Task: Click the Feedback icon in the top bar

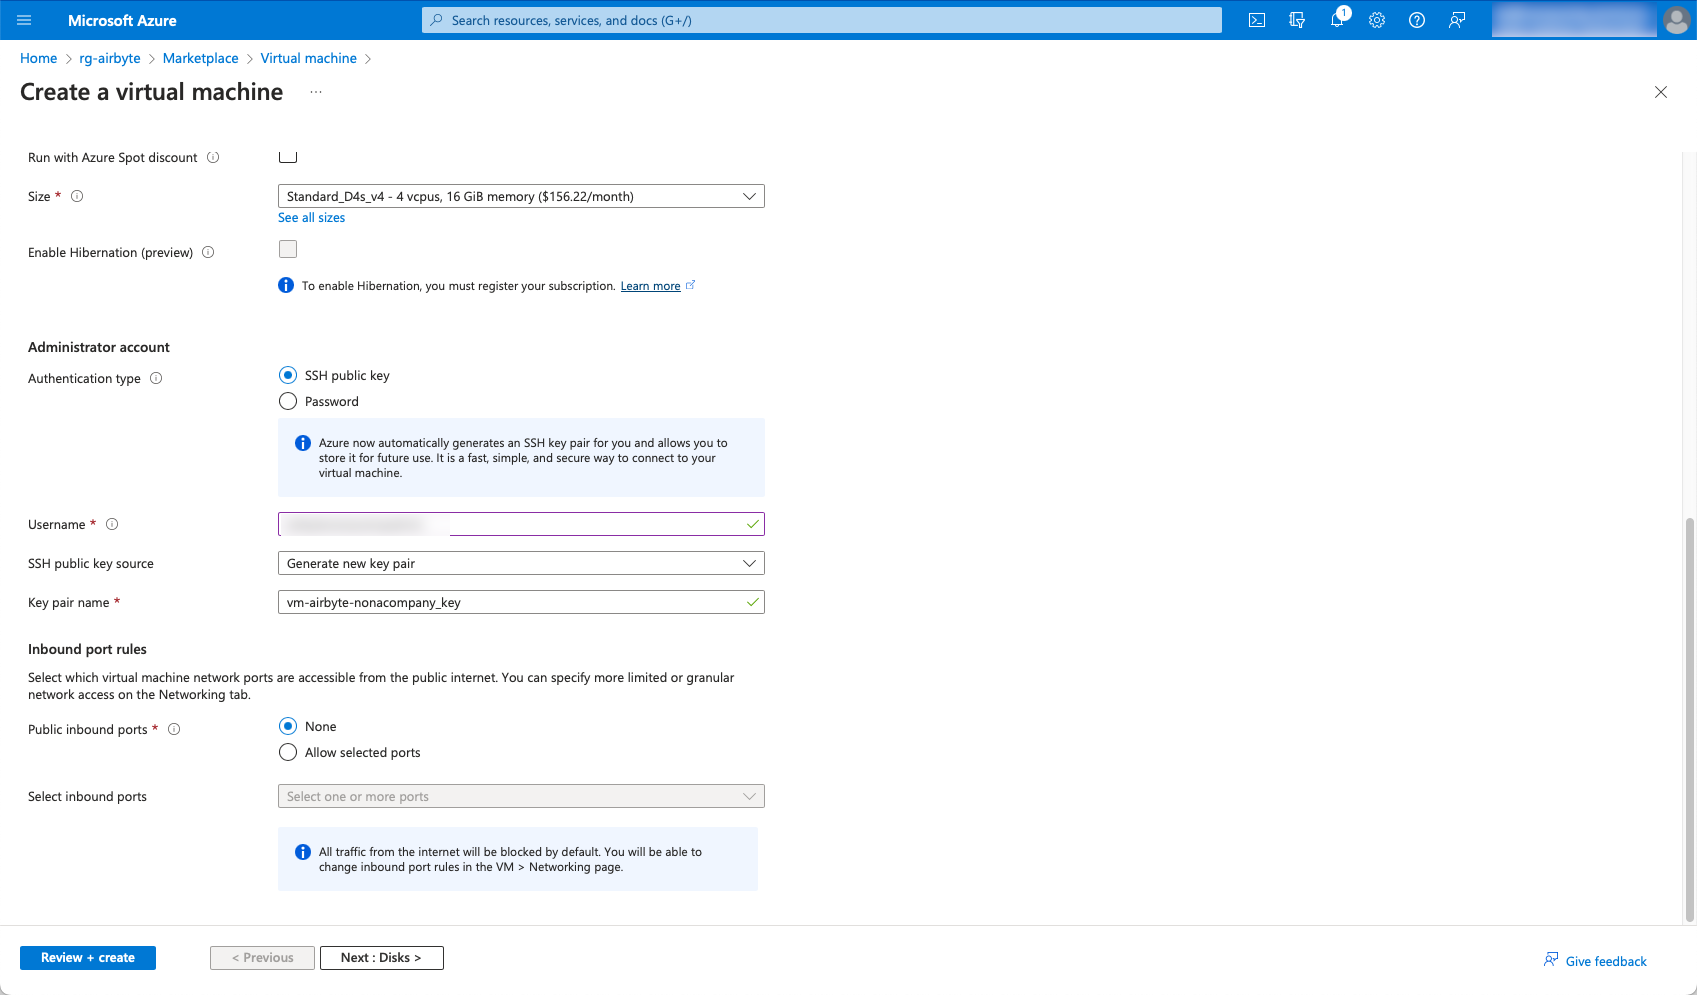Action: pos(1457,20)
